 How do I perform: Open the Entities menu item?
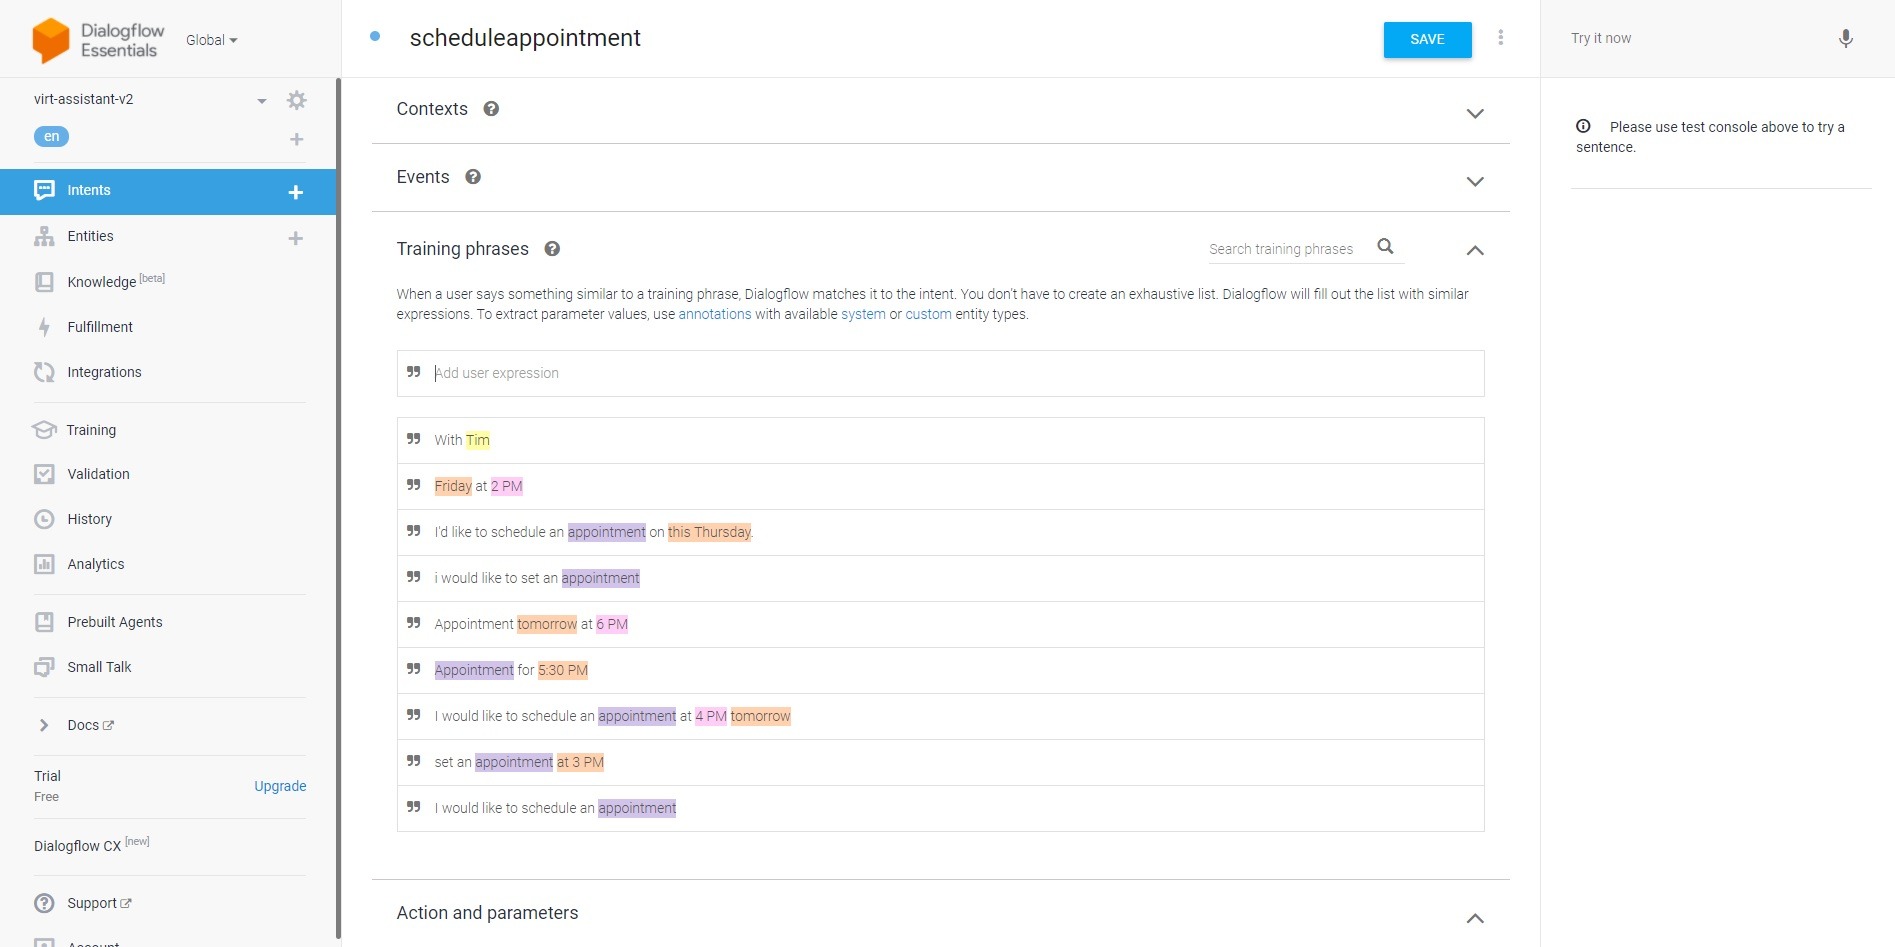(90, 236)
